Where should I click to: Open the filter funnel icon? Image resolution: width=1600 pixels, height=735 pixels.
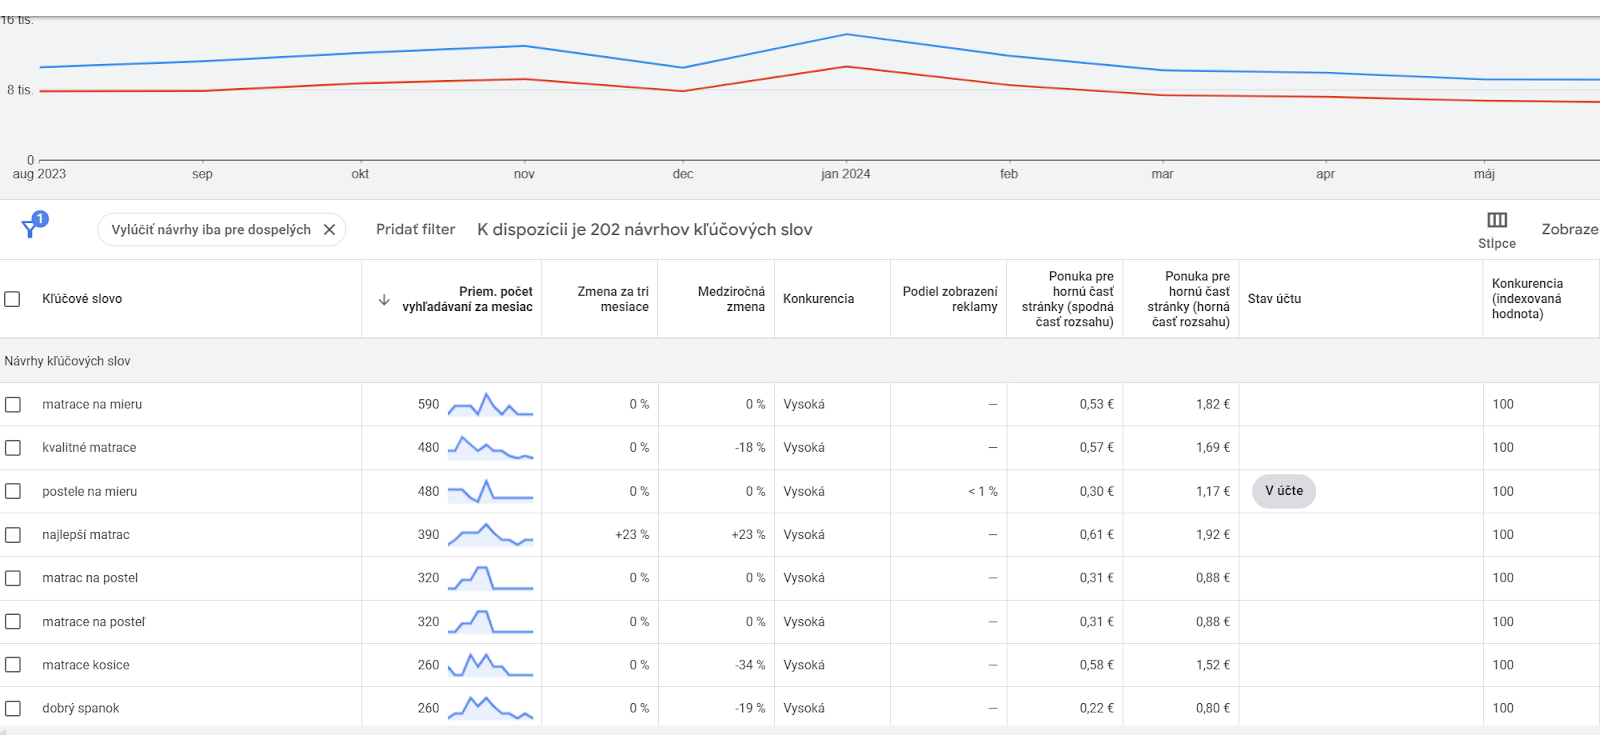pos(31,228)
